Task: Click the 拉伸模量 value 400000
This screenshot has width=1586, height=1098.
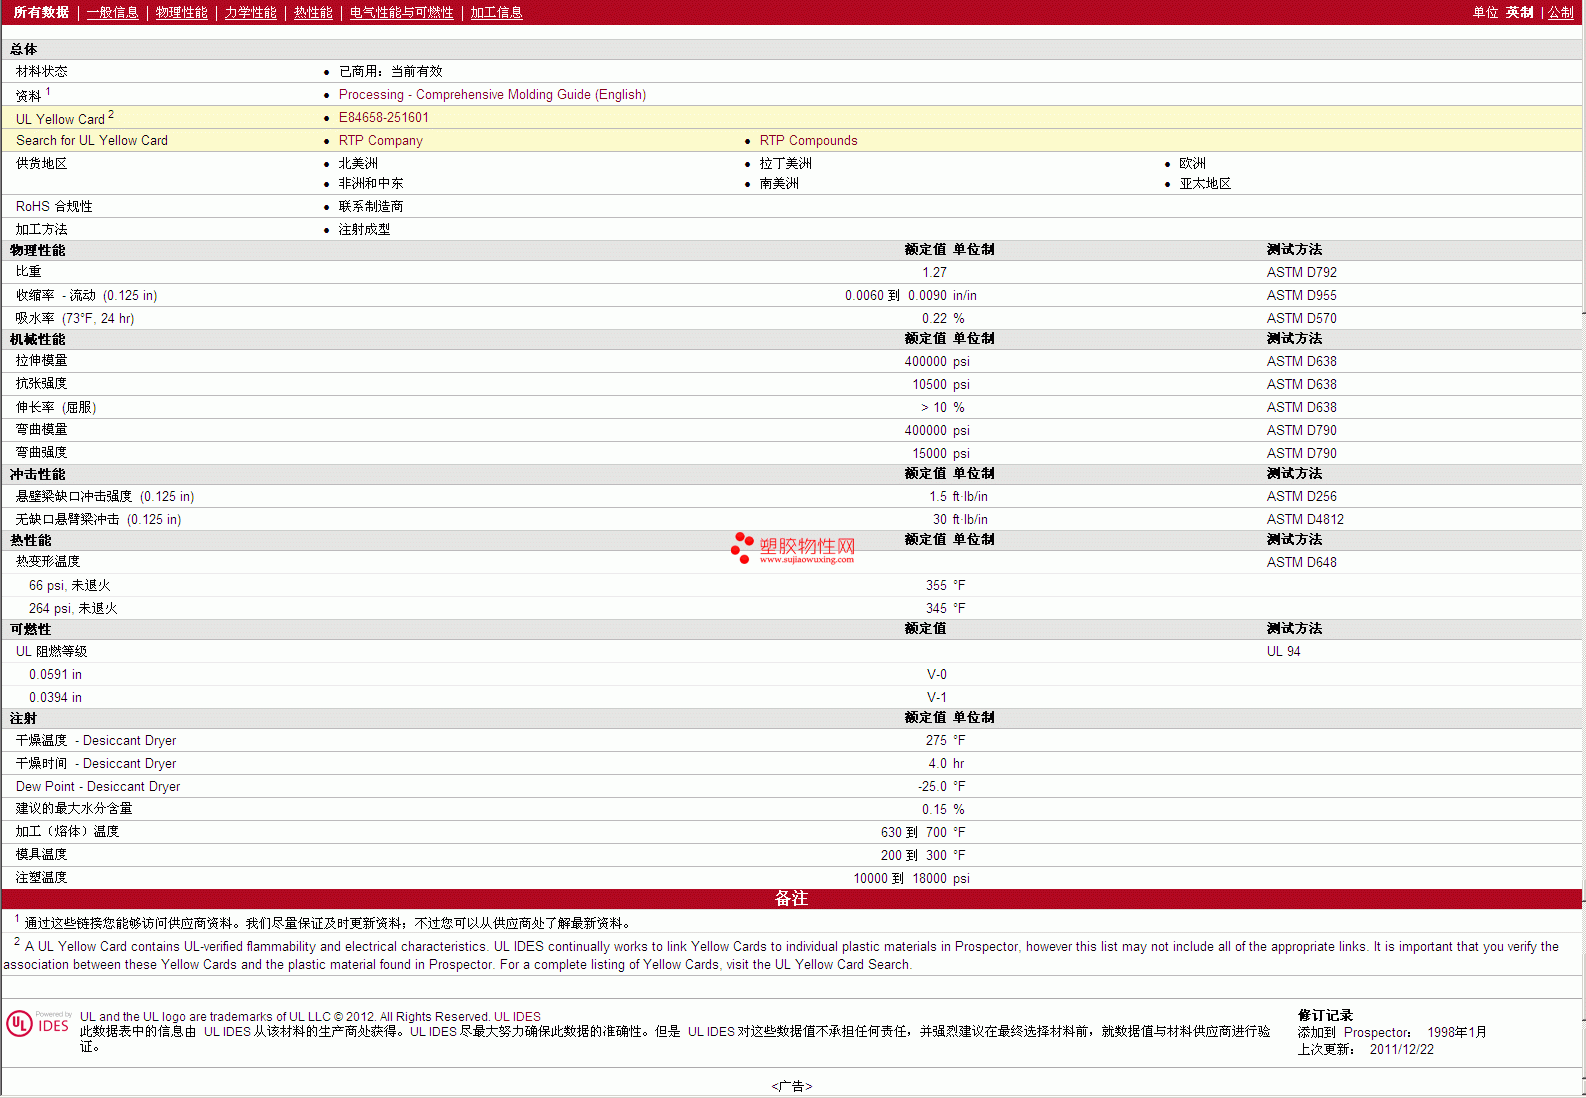Action: click(x=925, y=361)
